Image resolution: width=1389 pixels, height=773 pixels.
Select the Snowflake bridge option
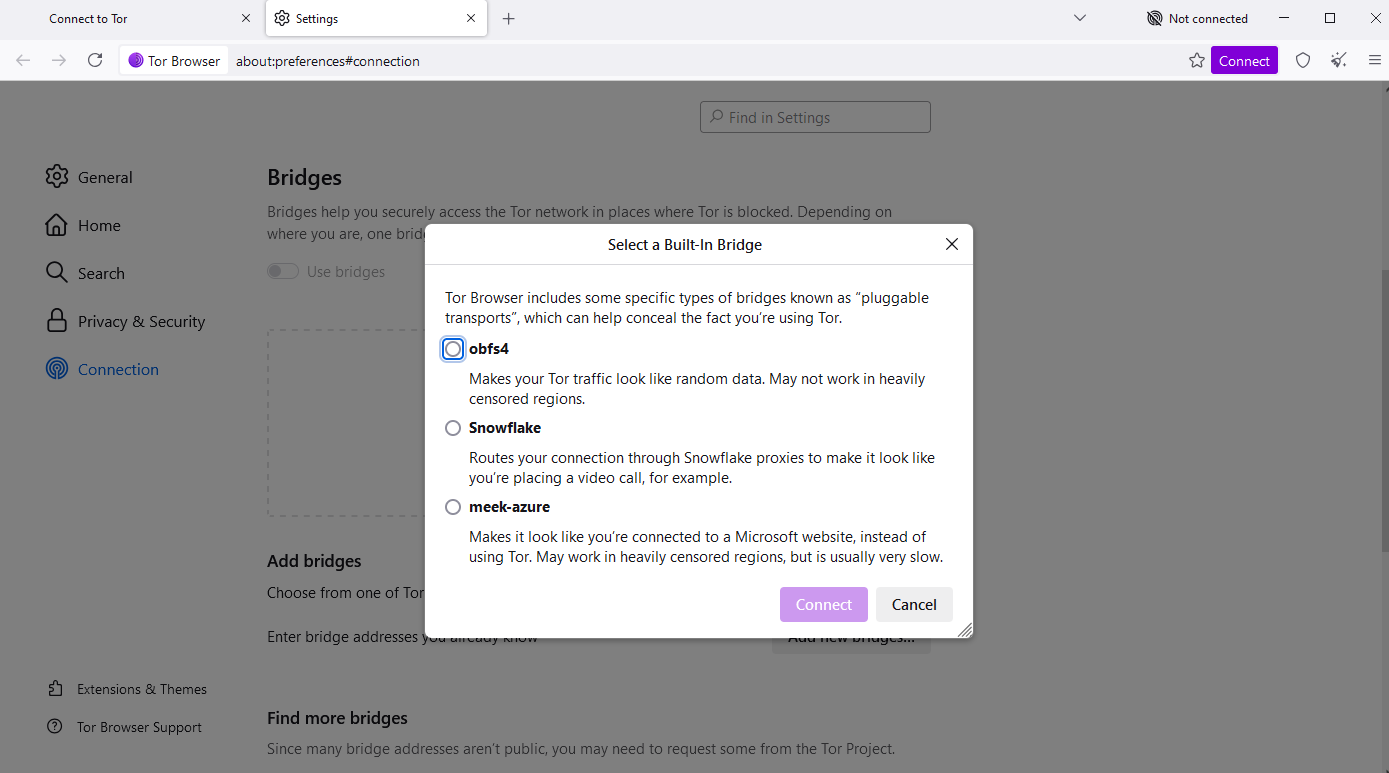pyautogui.click(x=453, y=428)
